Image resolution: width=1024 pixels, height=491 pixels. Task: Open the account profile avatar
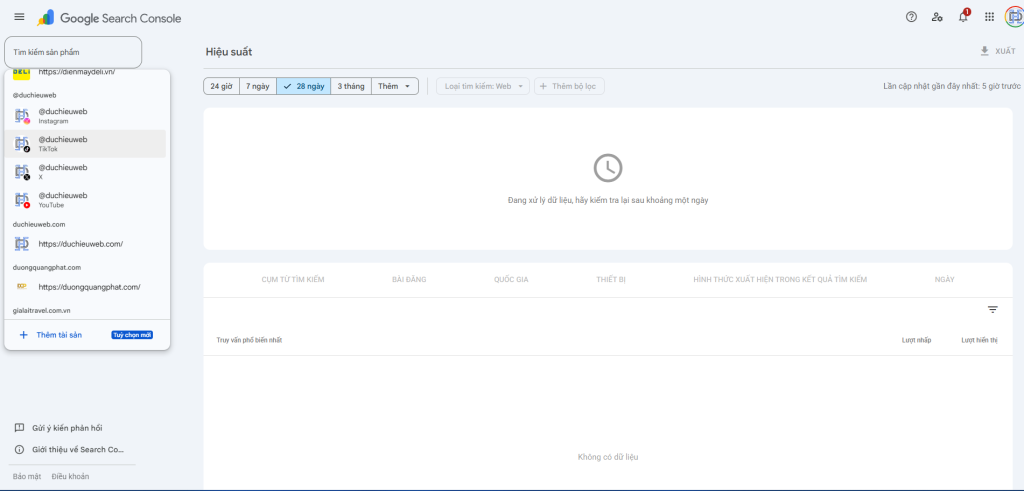click(1014, 17)
